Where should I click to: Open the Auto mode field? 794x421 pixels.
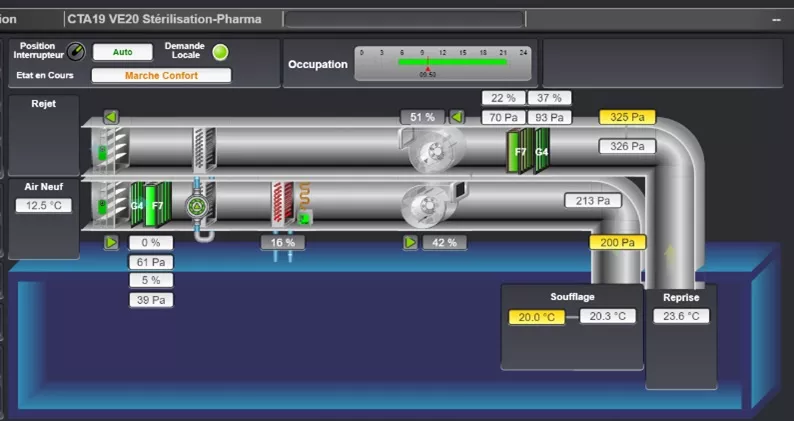pyautogui.click(x=123, y=52)
